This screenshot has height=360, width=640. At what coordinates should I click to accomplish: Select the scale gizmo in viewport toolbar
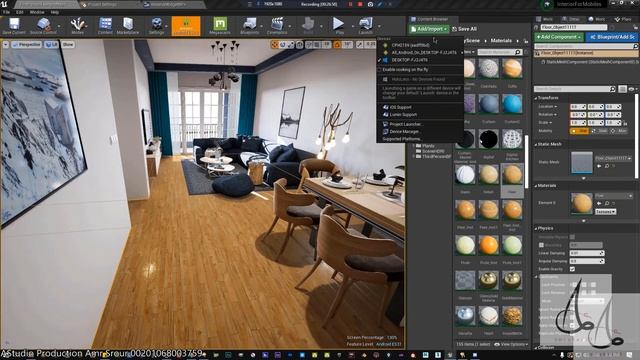[x=291, y=44]
